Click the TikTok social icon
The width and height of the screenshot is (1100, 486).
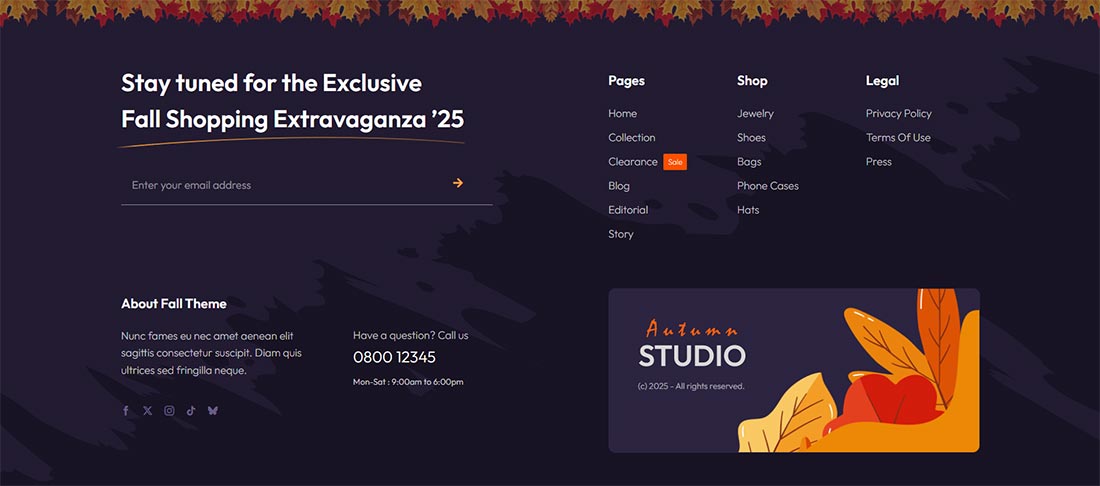point(191,411)
